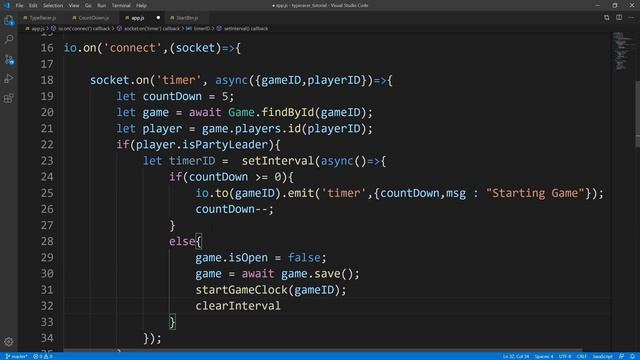The image size is (640, 360).
Task: Open the File menu
Action: pos(19,5)
